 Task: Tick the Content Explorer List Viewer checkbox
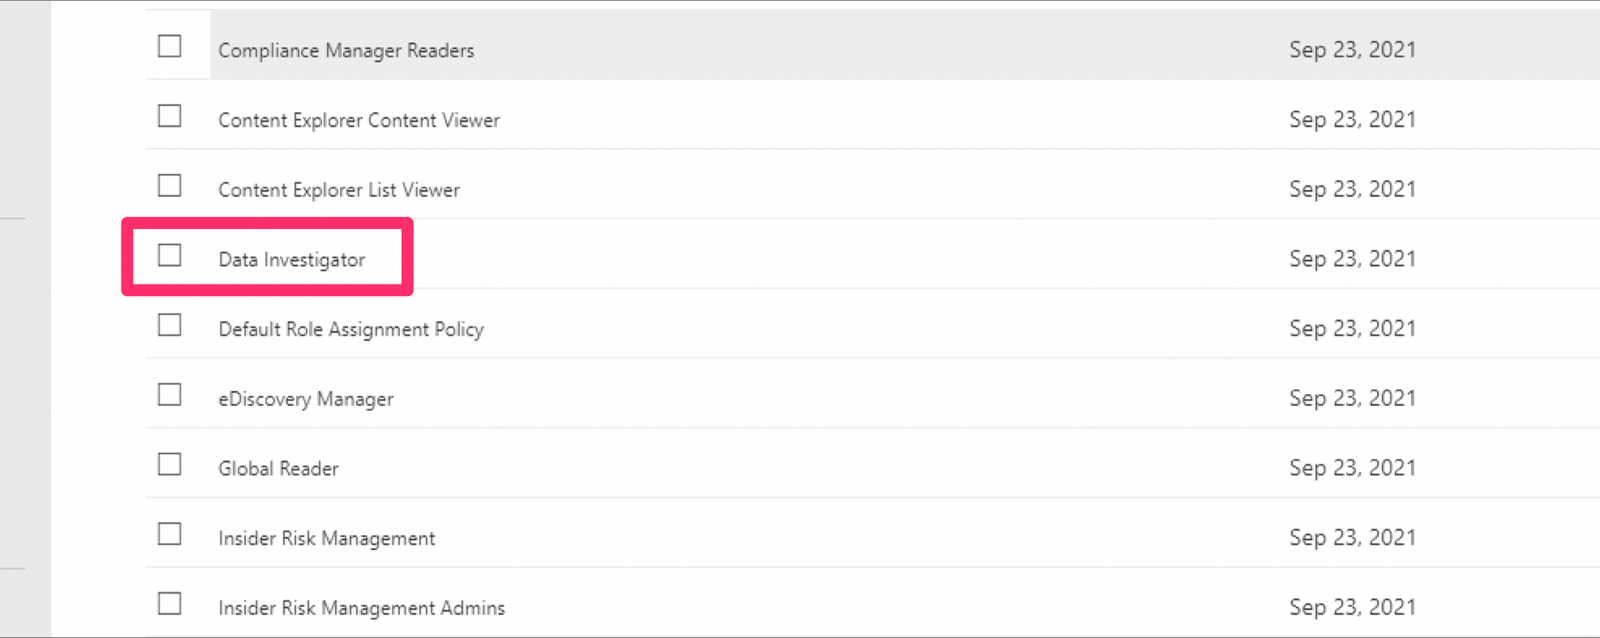[x=170, y=186]
